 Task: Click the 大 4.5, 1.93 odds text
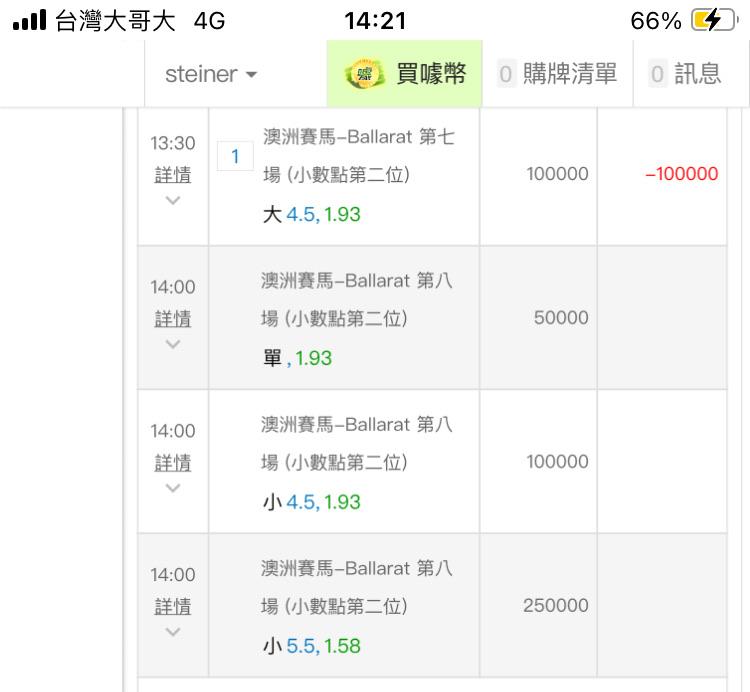pos(311,214)
